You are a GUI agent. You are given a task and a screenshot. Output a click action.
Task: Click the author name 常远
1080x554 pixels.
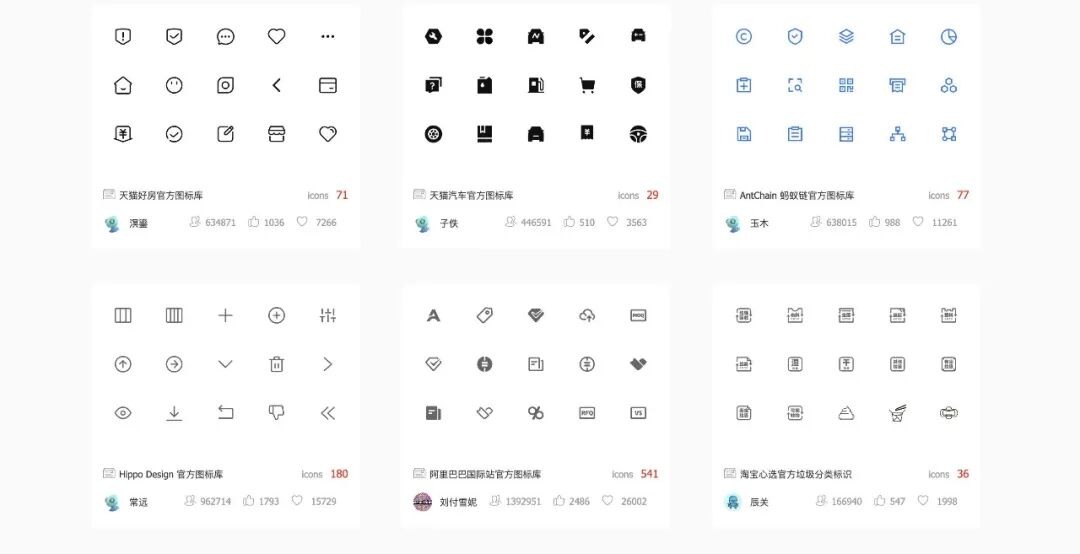point(138,502)
